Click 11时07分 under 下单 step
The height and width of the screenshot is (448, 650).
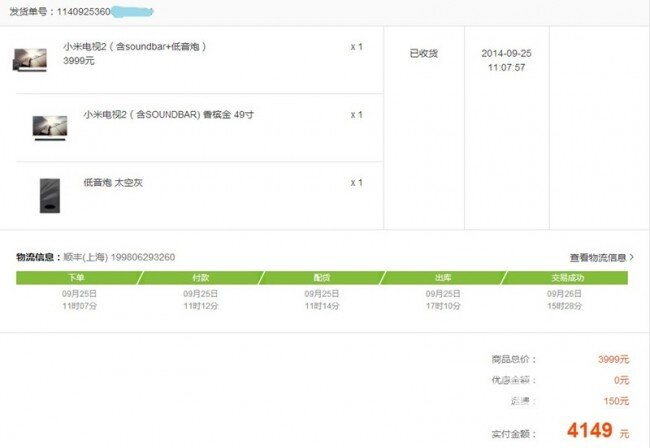(80, 306)
